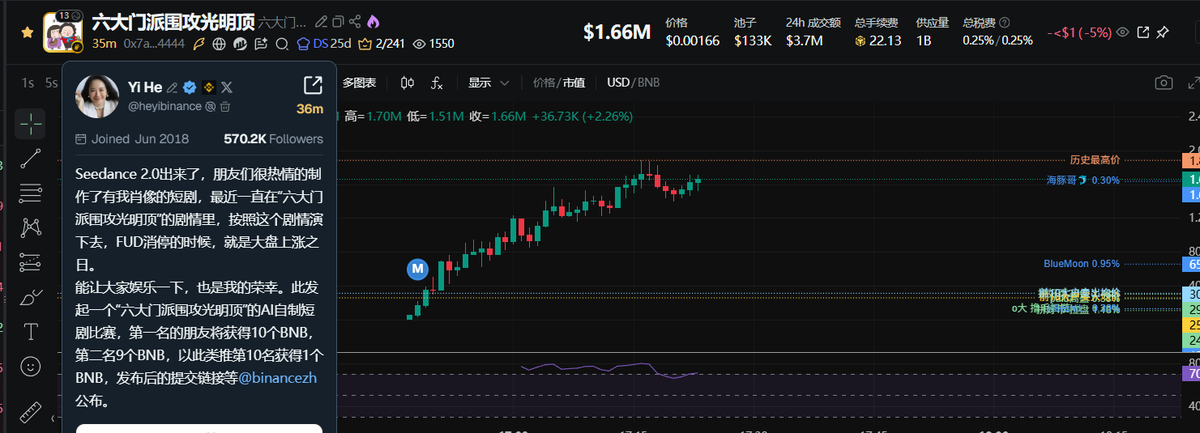This screenshot has width=1200, height=433.
Task: Click the 历史最高价 all-time-high line label
Action: 1094,160
